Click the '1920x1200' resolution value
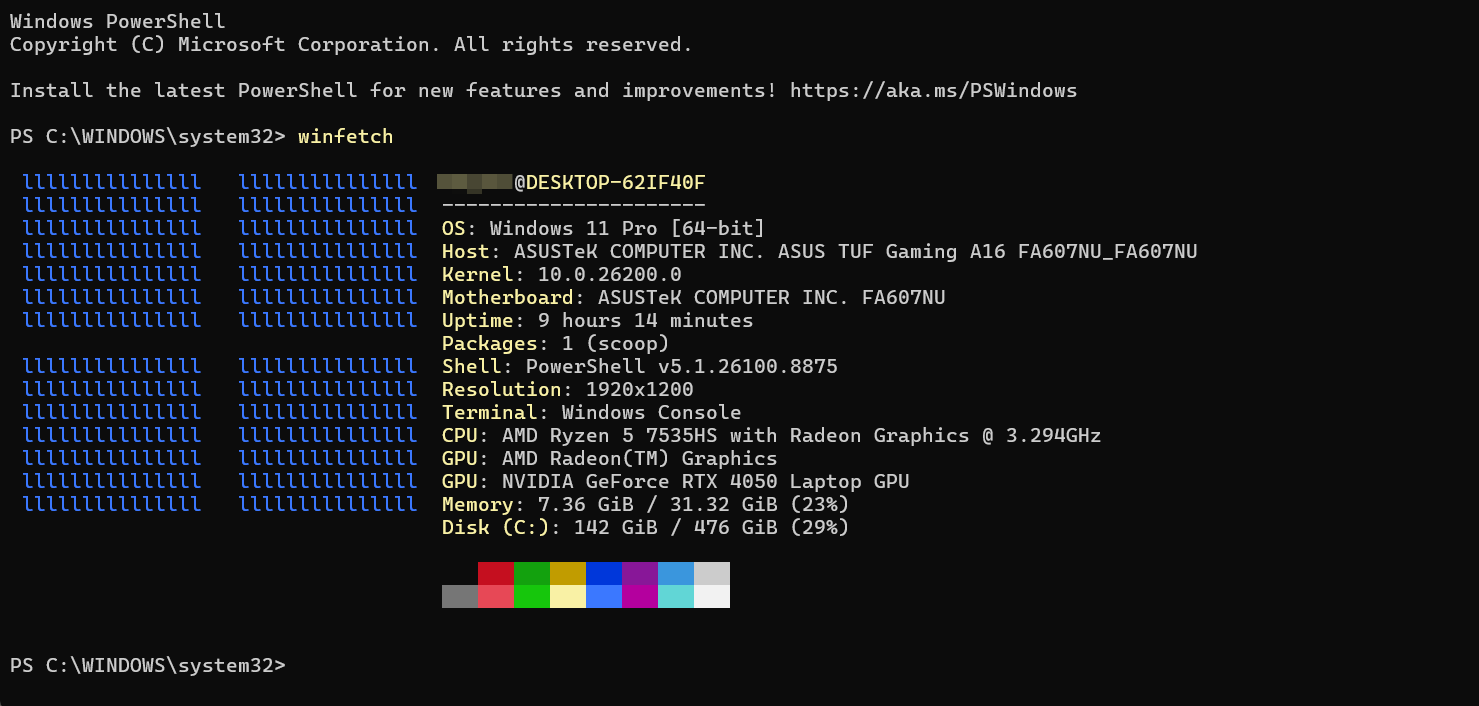Image resolution: width=1479 pixels, height=706 pixels. pos(639,390)
